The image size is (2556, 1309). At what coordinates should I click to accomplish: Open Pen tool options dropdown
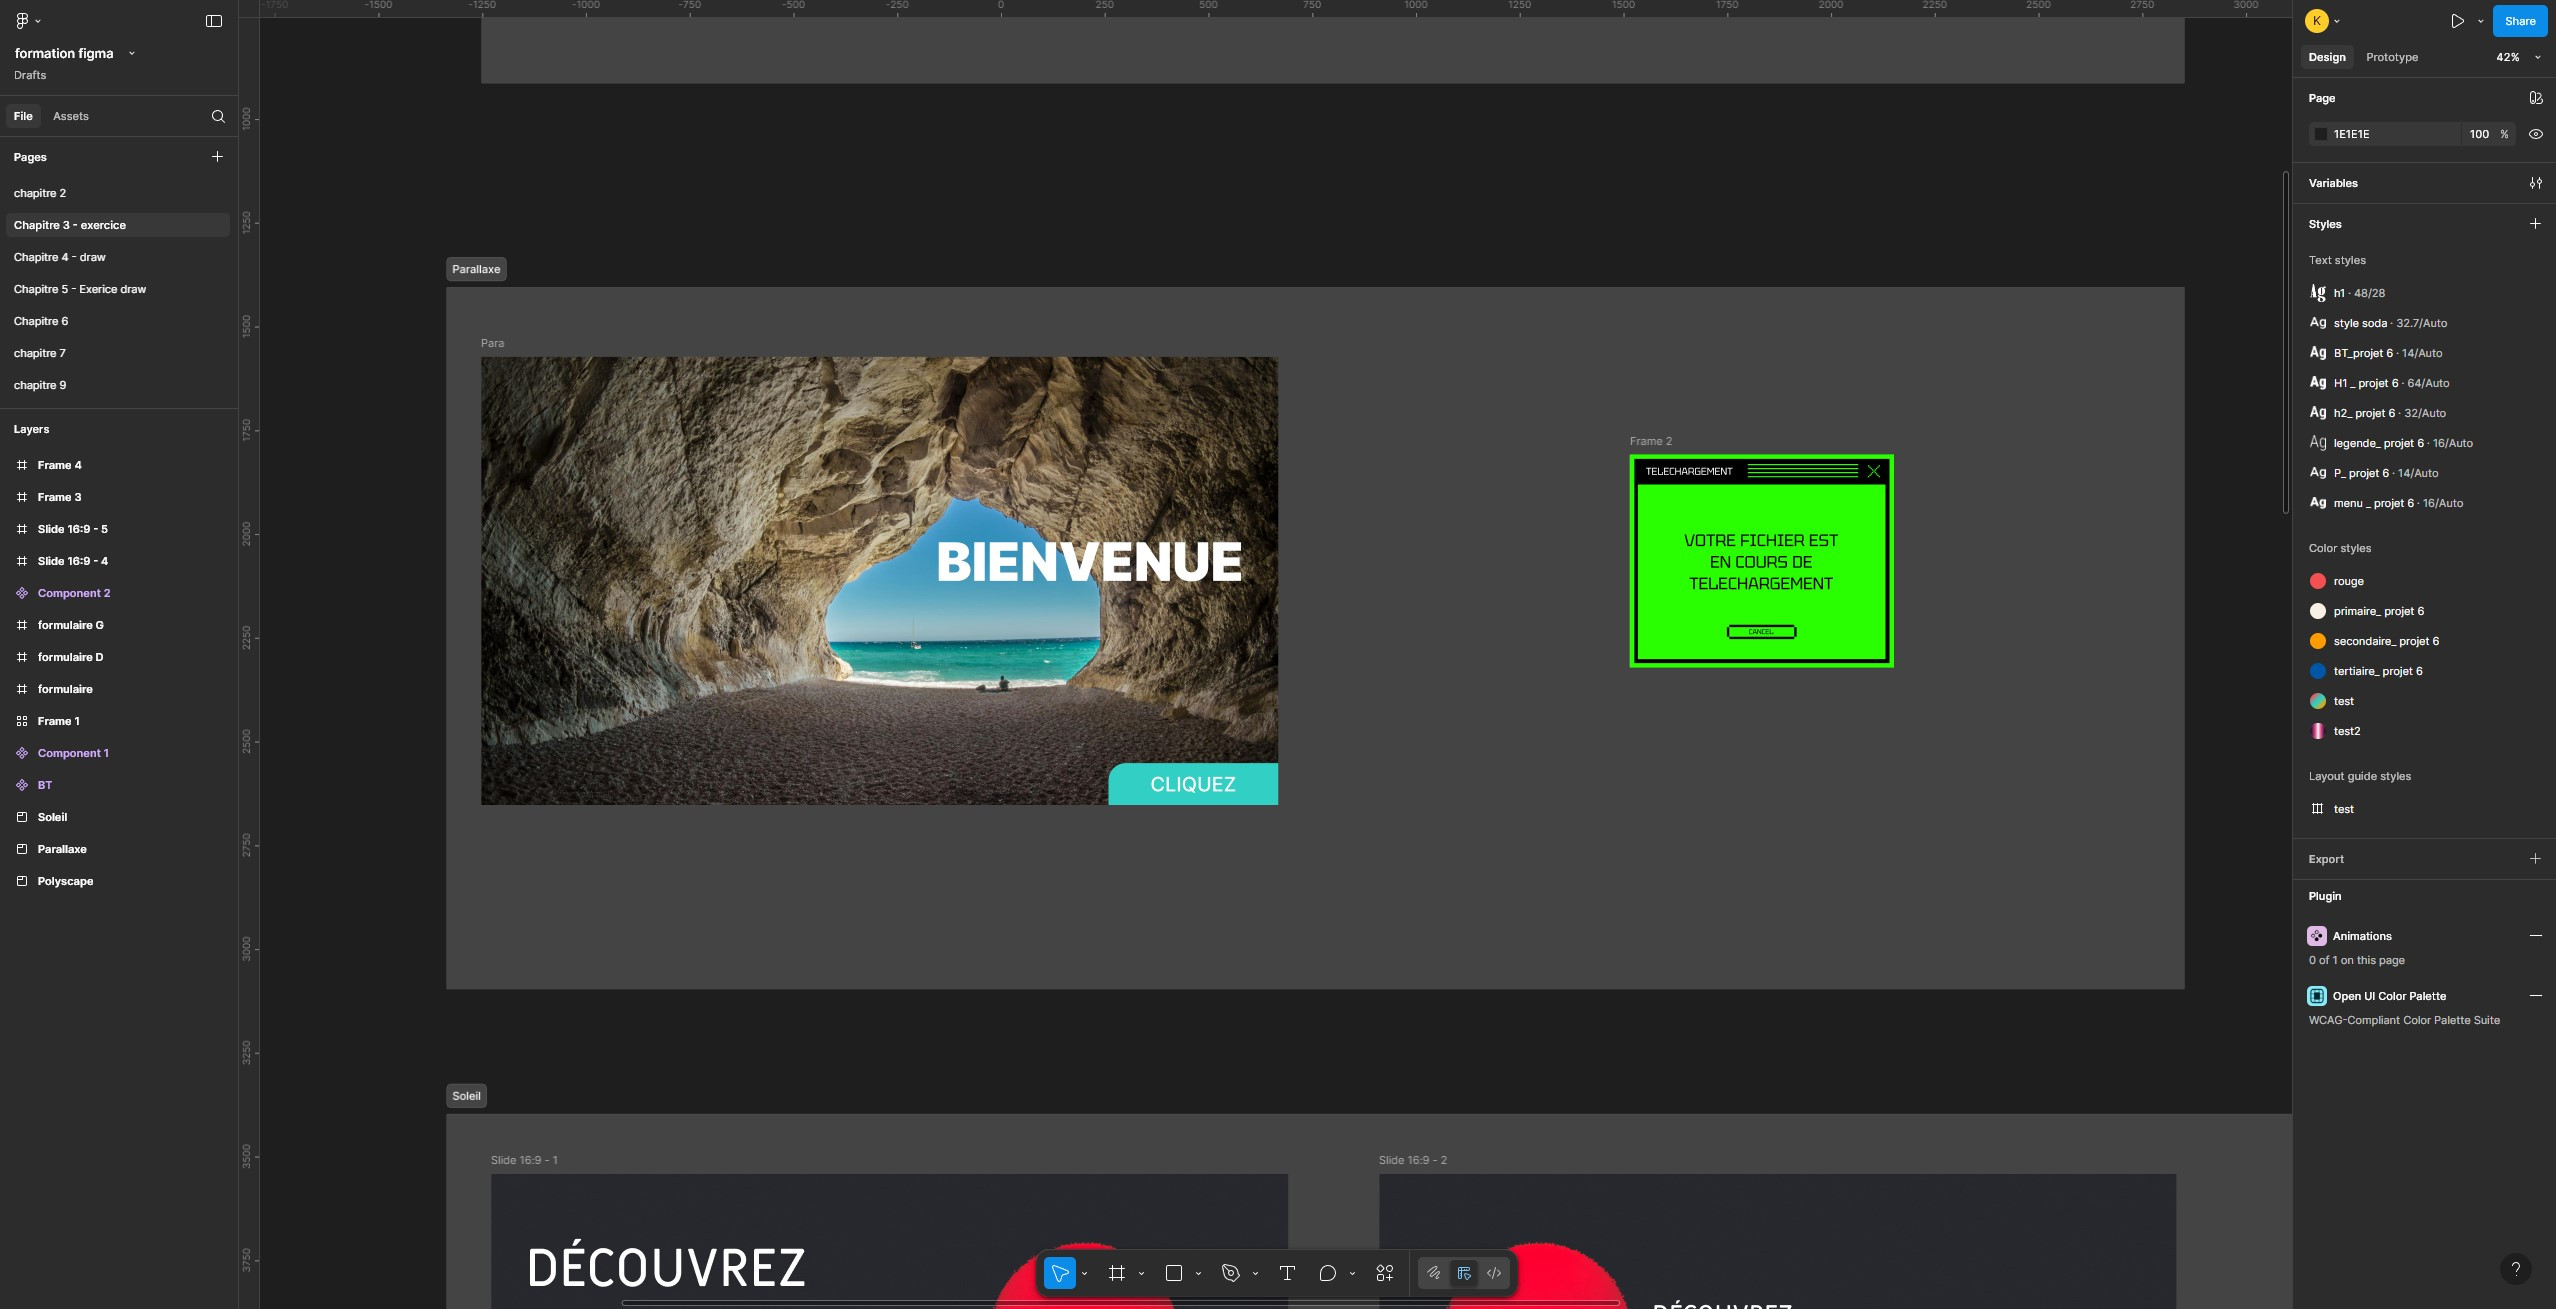pyautogui.click(x=1255, y=1274)
